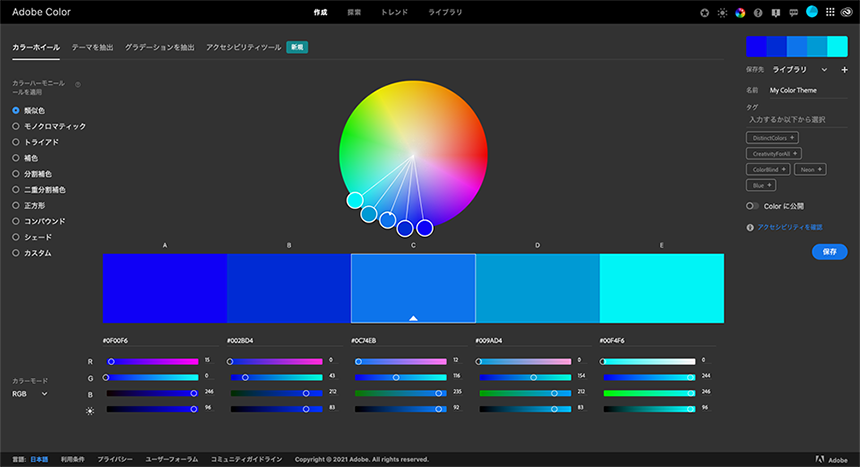Switch to the トレンド tab

(x=394, y=12)
